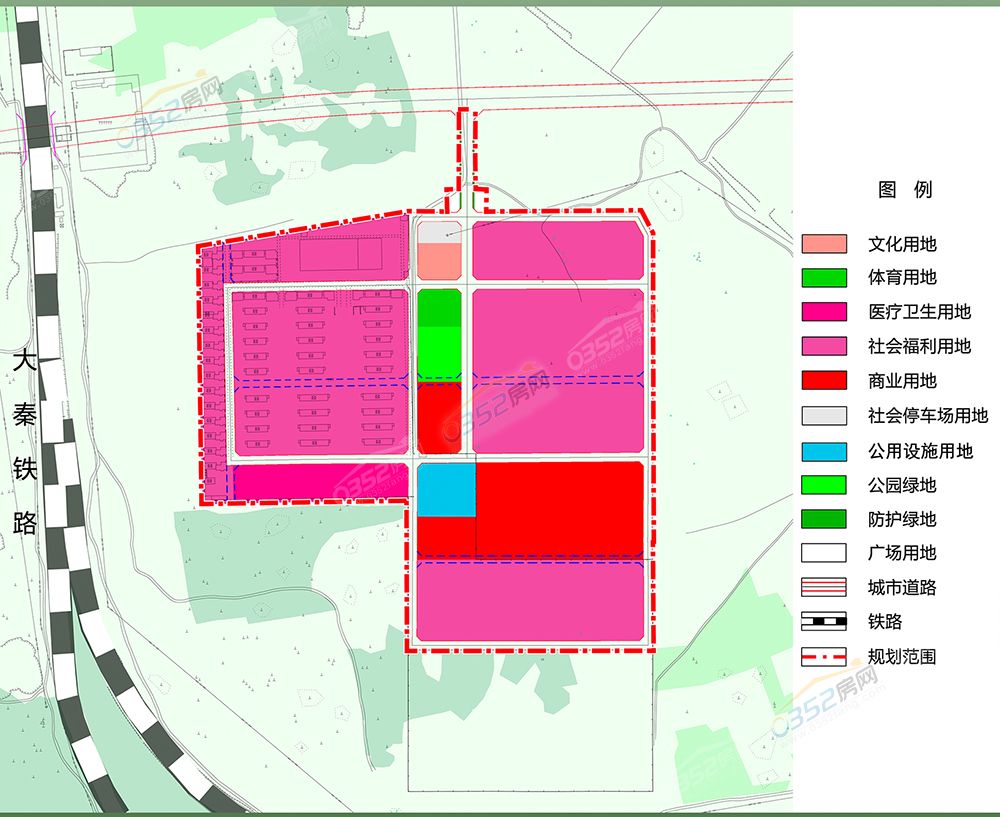1000x817 pixels.
Task: Click the 文化用地 salmon legend swatch
Action: click(x=823, y=244)
